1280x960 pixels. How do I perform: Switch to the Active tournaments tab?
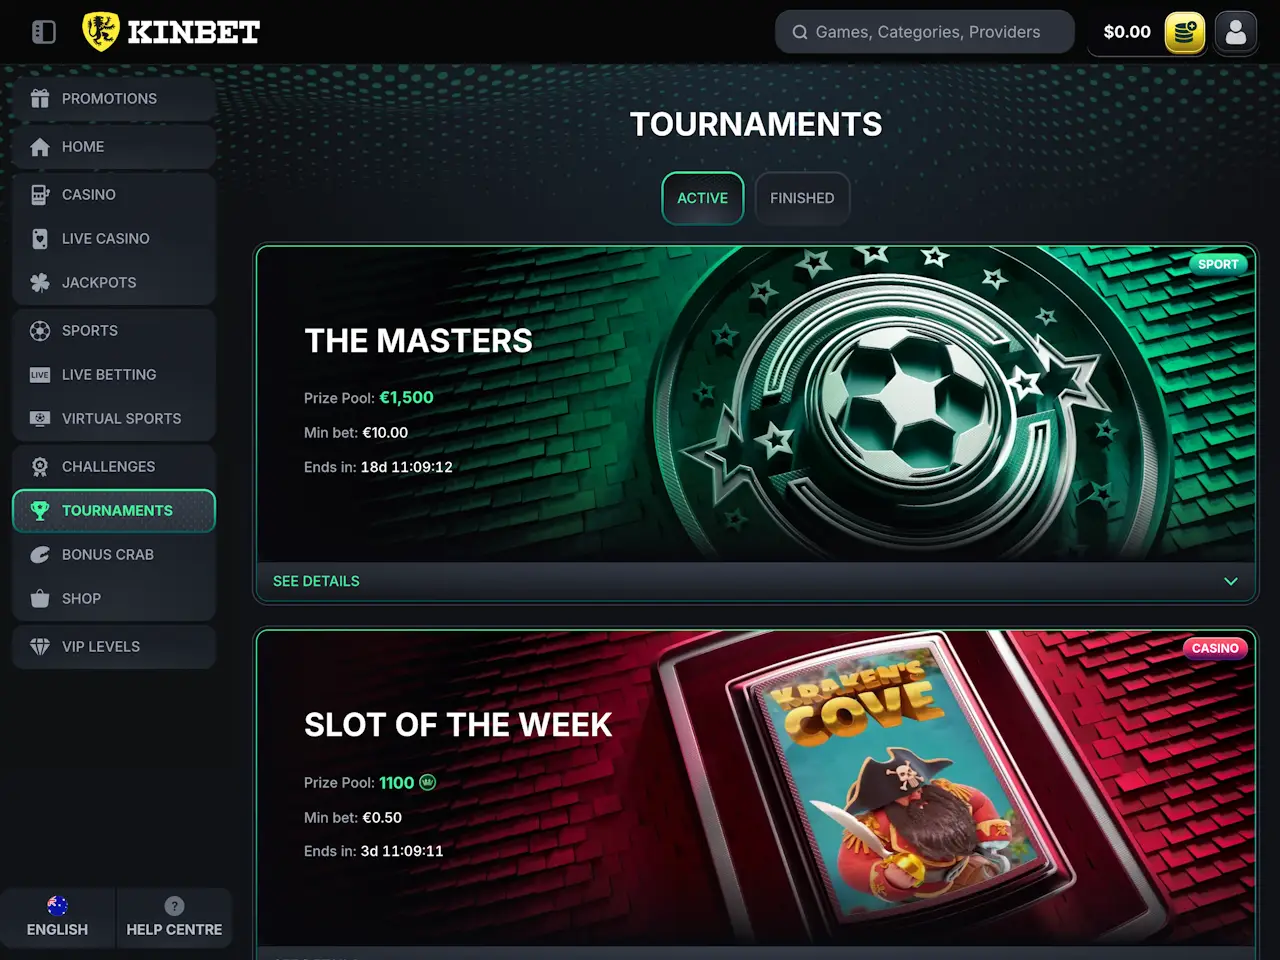(703, 198)
